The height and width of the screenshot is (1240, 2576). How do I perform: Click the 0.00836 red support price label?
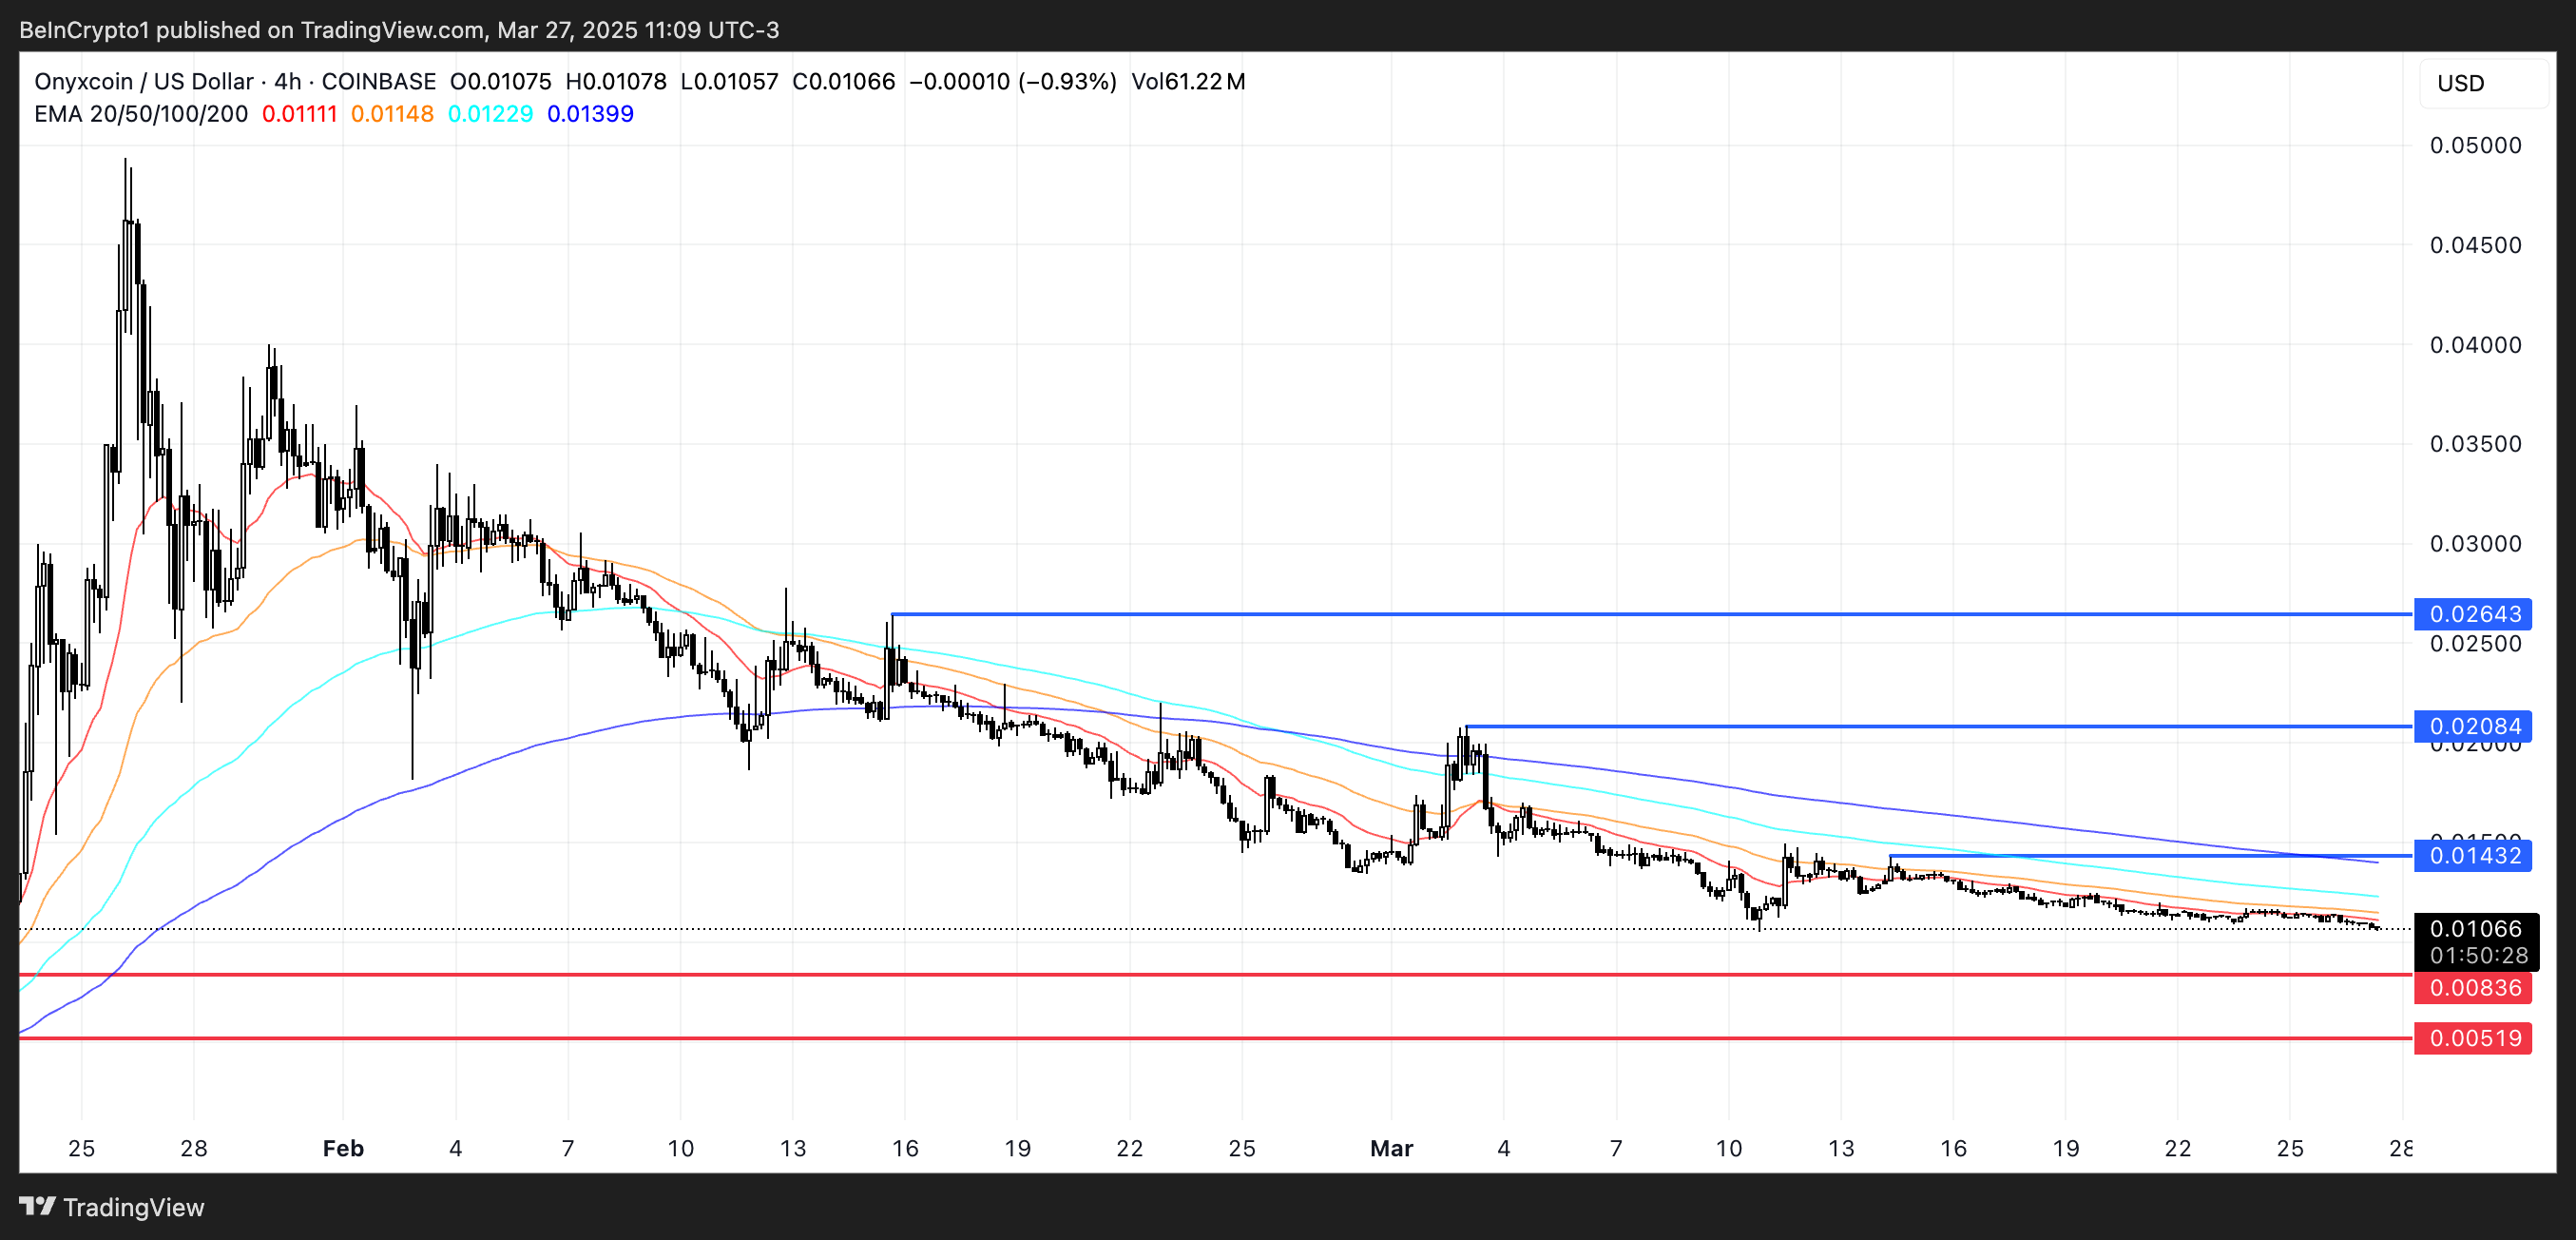[x=2474, y=988]
